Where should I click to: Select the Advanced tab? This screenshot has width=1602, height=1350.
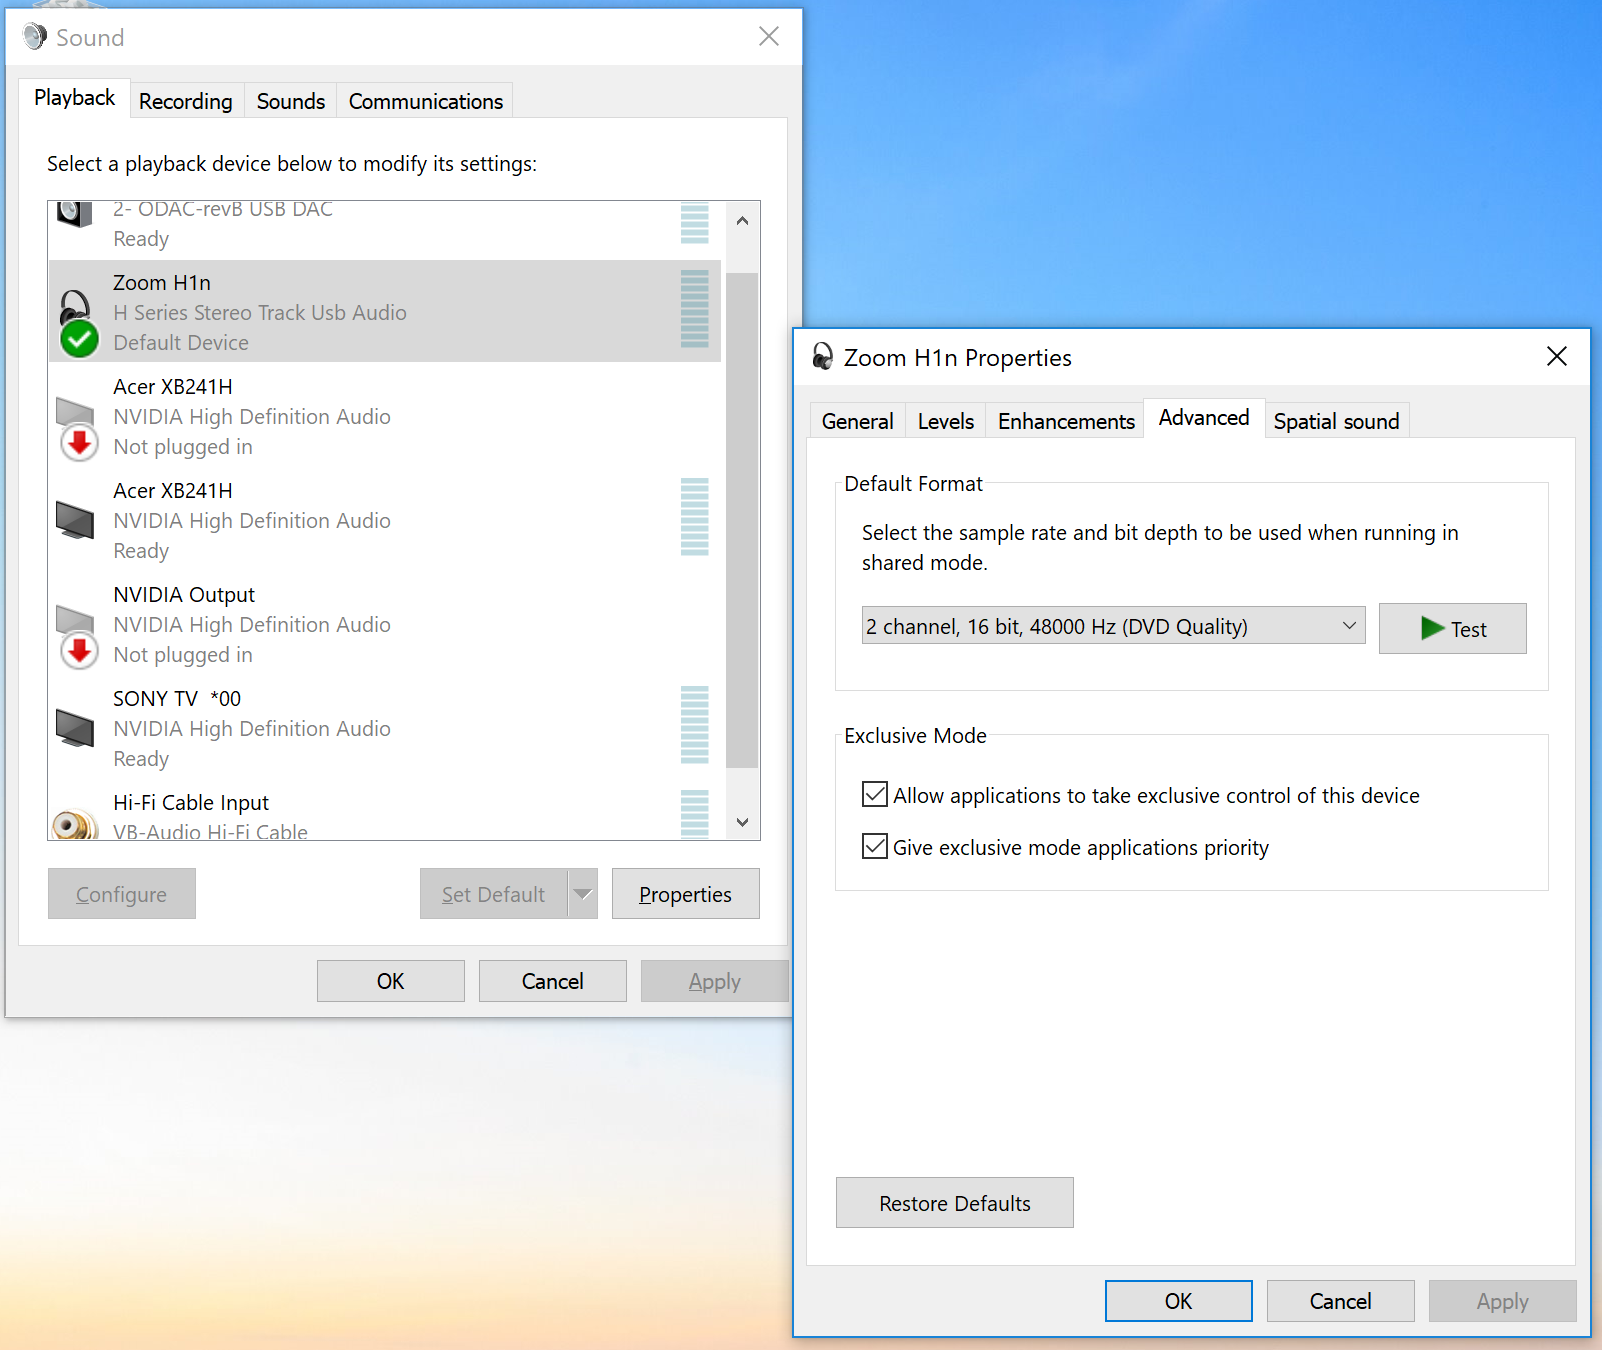(1204, 418)
